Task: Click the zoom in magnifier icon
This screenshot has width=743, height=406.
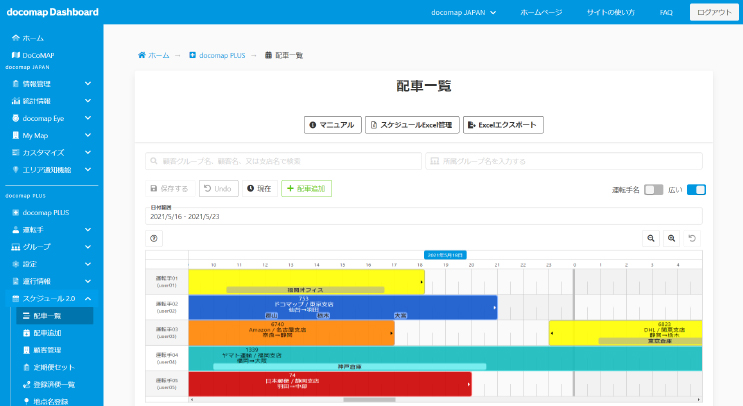Action: [x=672, y=238]
